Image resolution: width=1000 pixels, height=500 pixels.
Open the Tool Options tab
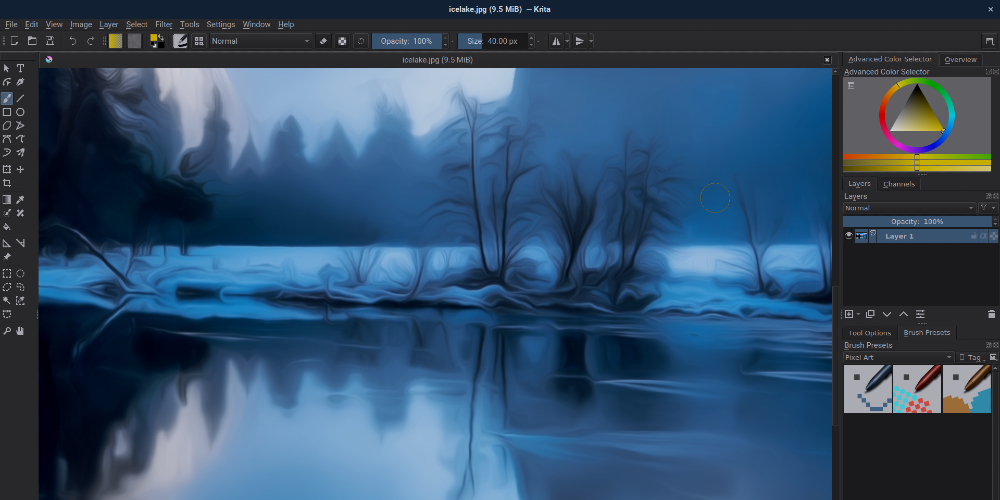(x=869, y=333)
